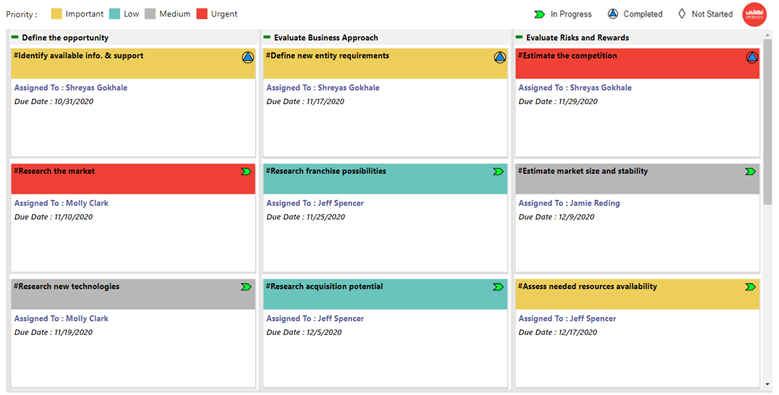Viewport: 779px width, 395px height.
Task: Click the Important yellow priority swatch
Action: [x=56, y=14]
